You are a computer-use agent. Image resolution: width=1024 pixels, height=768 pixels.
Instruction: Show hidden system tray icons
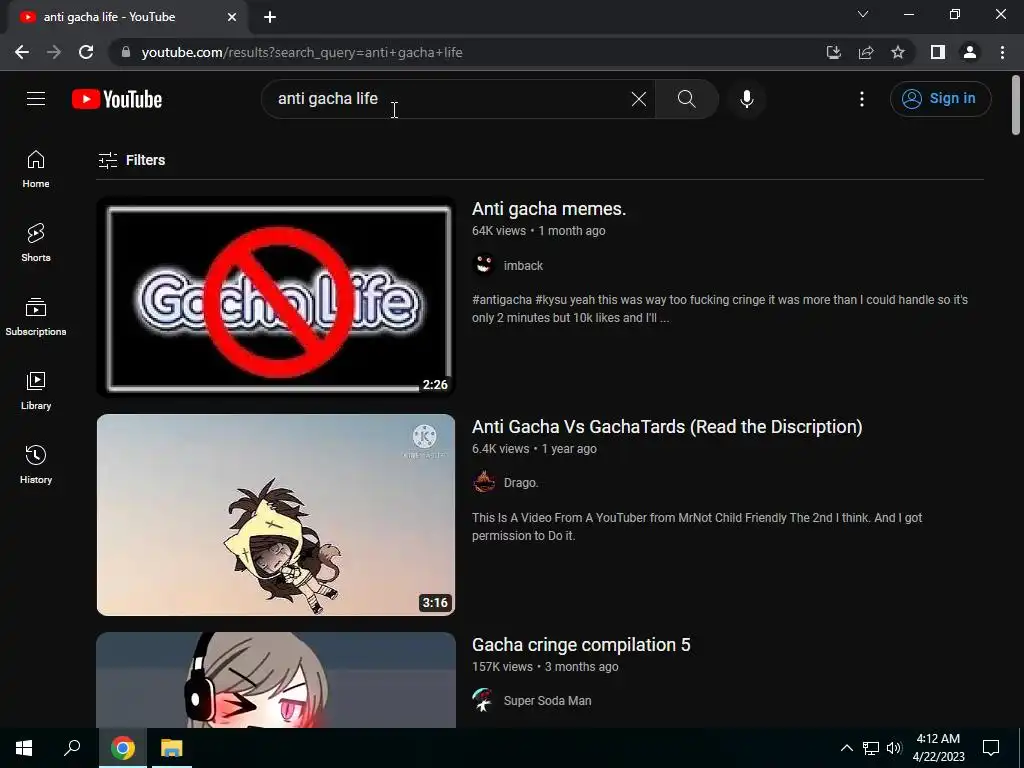click(846, 748)
